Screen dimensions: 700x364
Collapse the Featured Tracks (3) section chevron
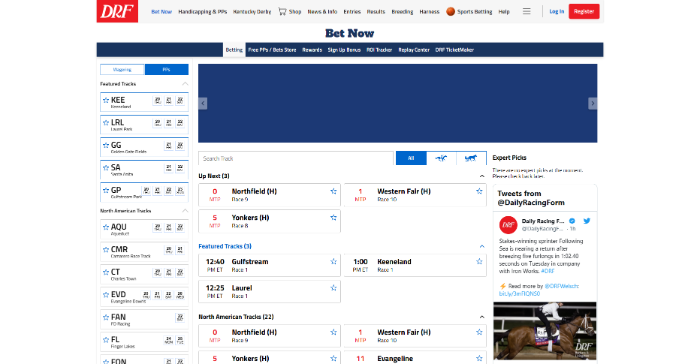point(482,246)
